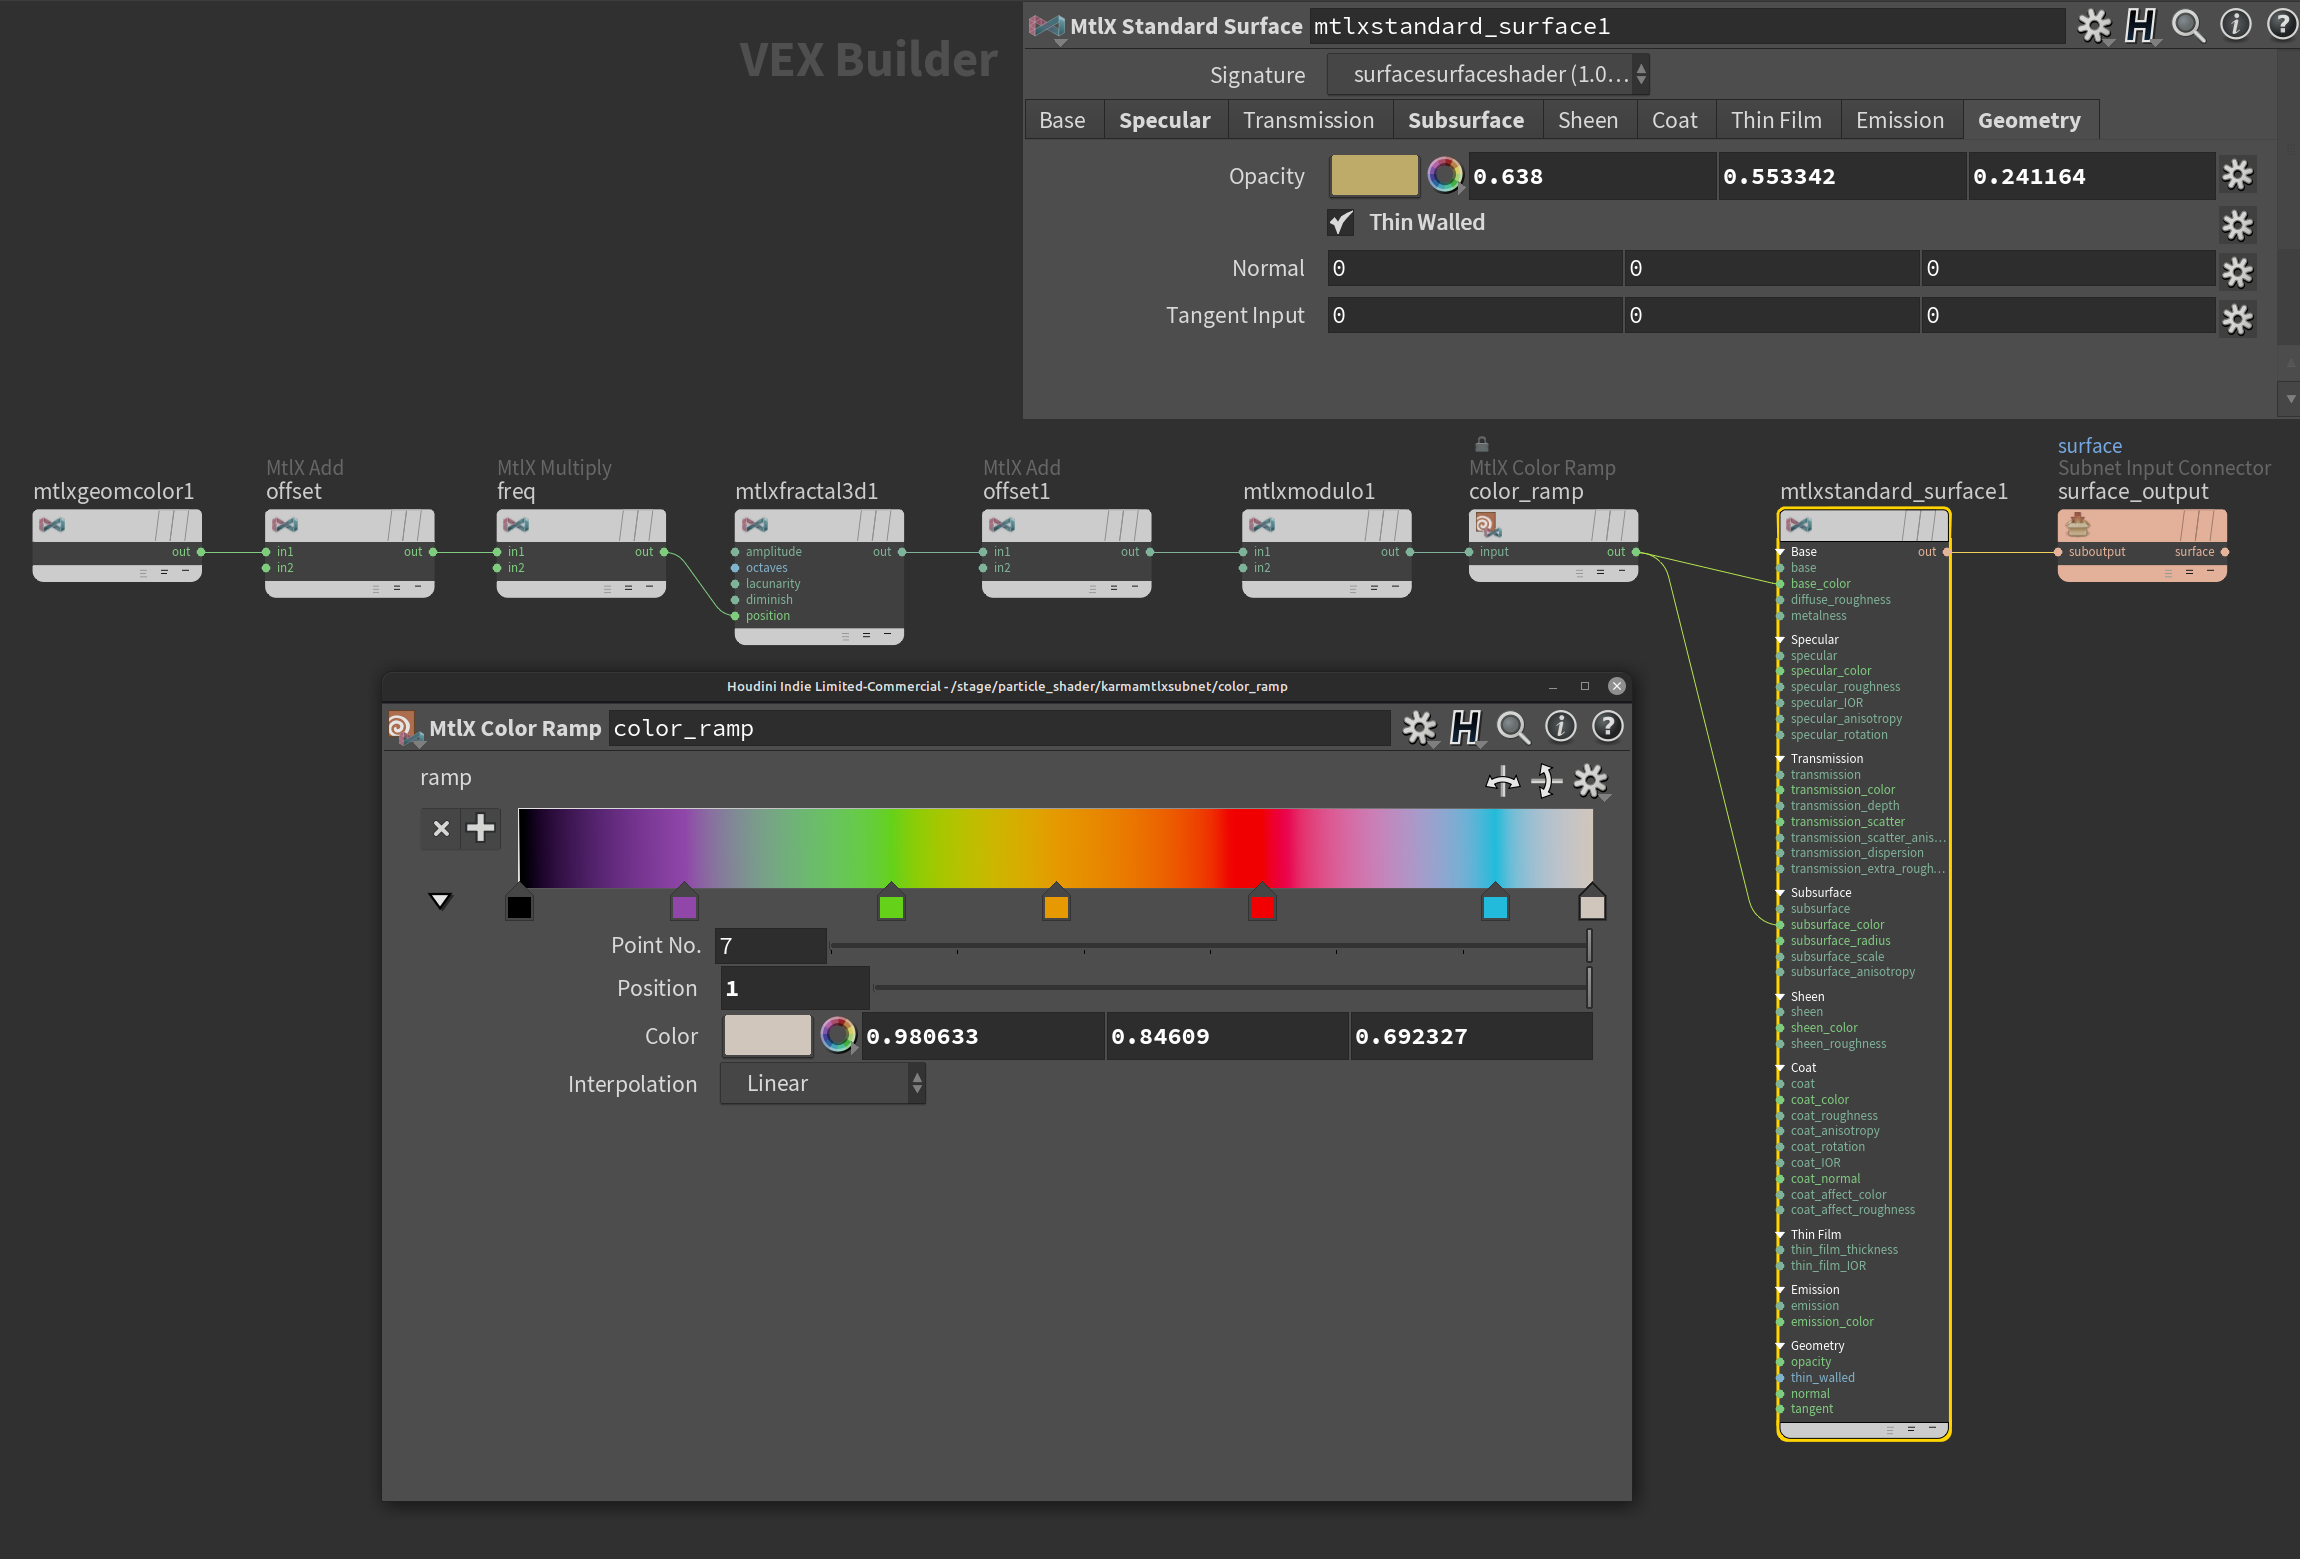The height and width of the screenshot is (1559, 2300).
Task: Toggle the Thin Walled checkbox
Action: tap(1341, 223)
